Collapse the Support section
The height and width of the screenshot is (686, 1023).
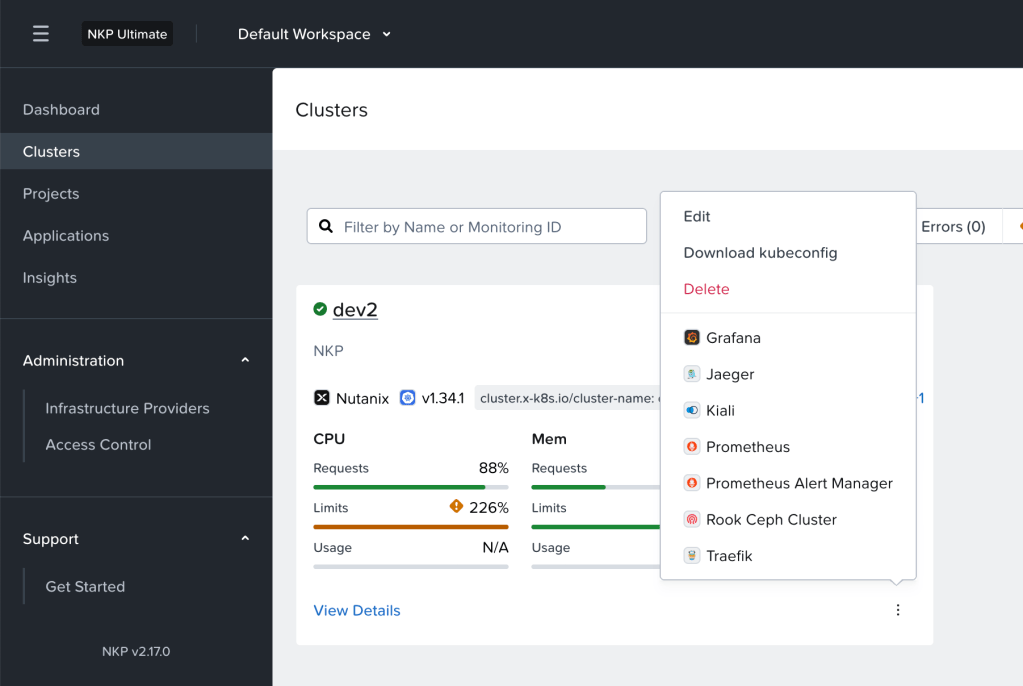point(245,539)
